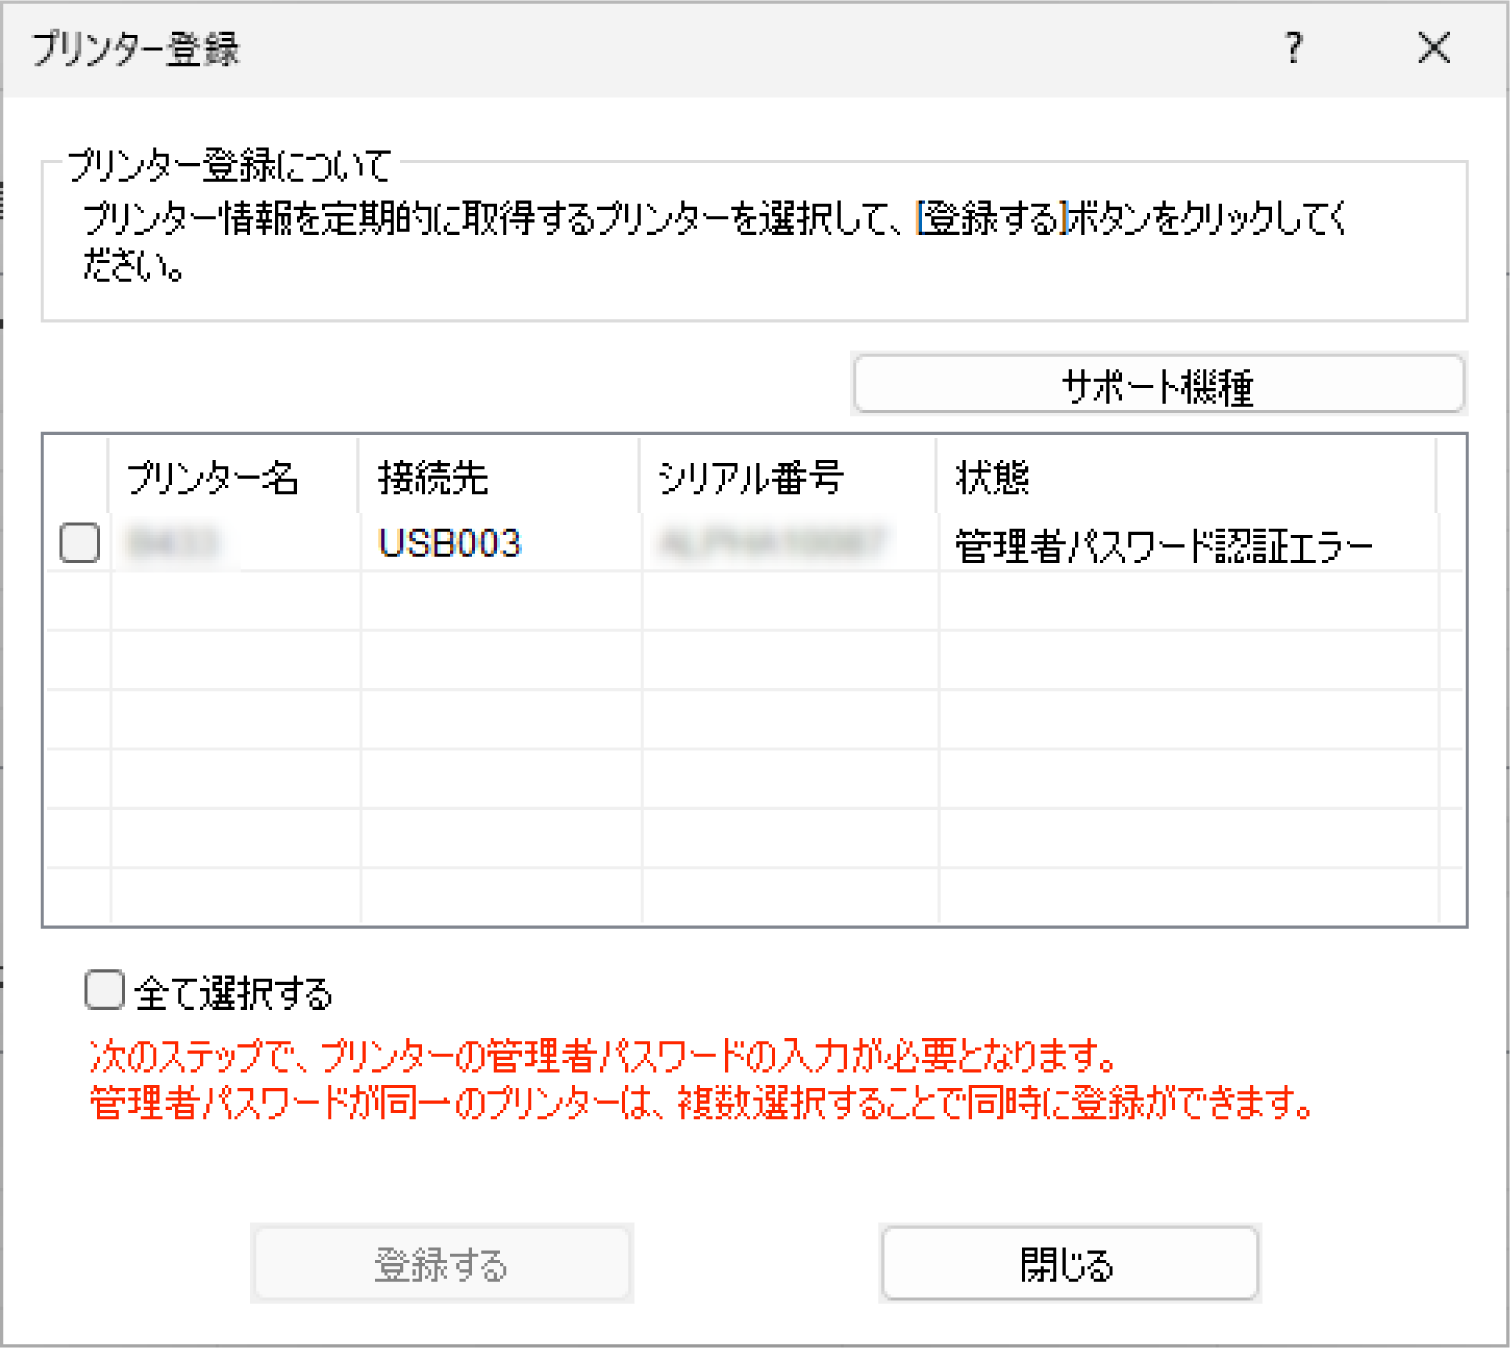This screenshot has width=1510, height=1348.
Task: Close the プリンター登録 dialog with X
Action: (1434, 47)
